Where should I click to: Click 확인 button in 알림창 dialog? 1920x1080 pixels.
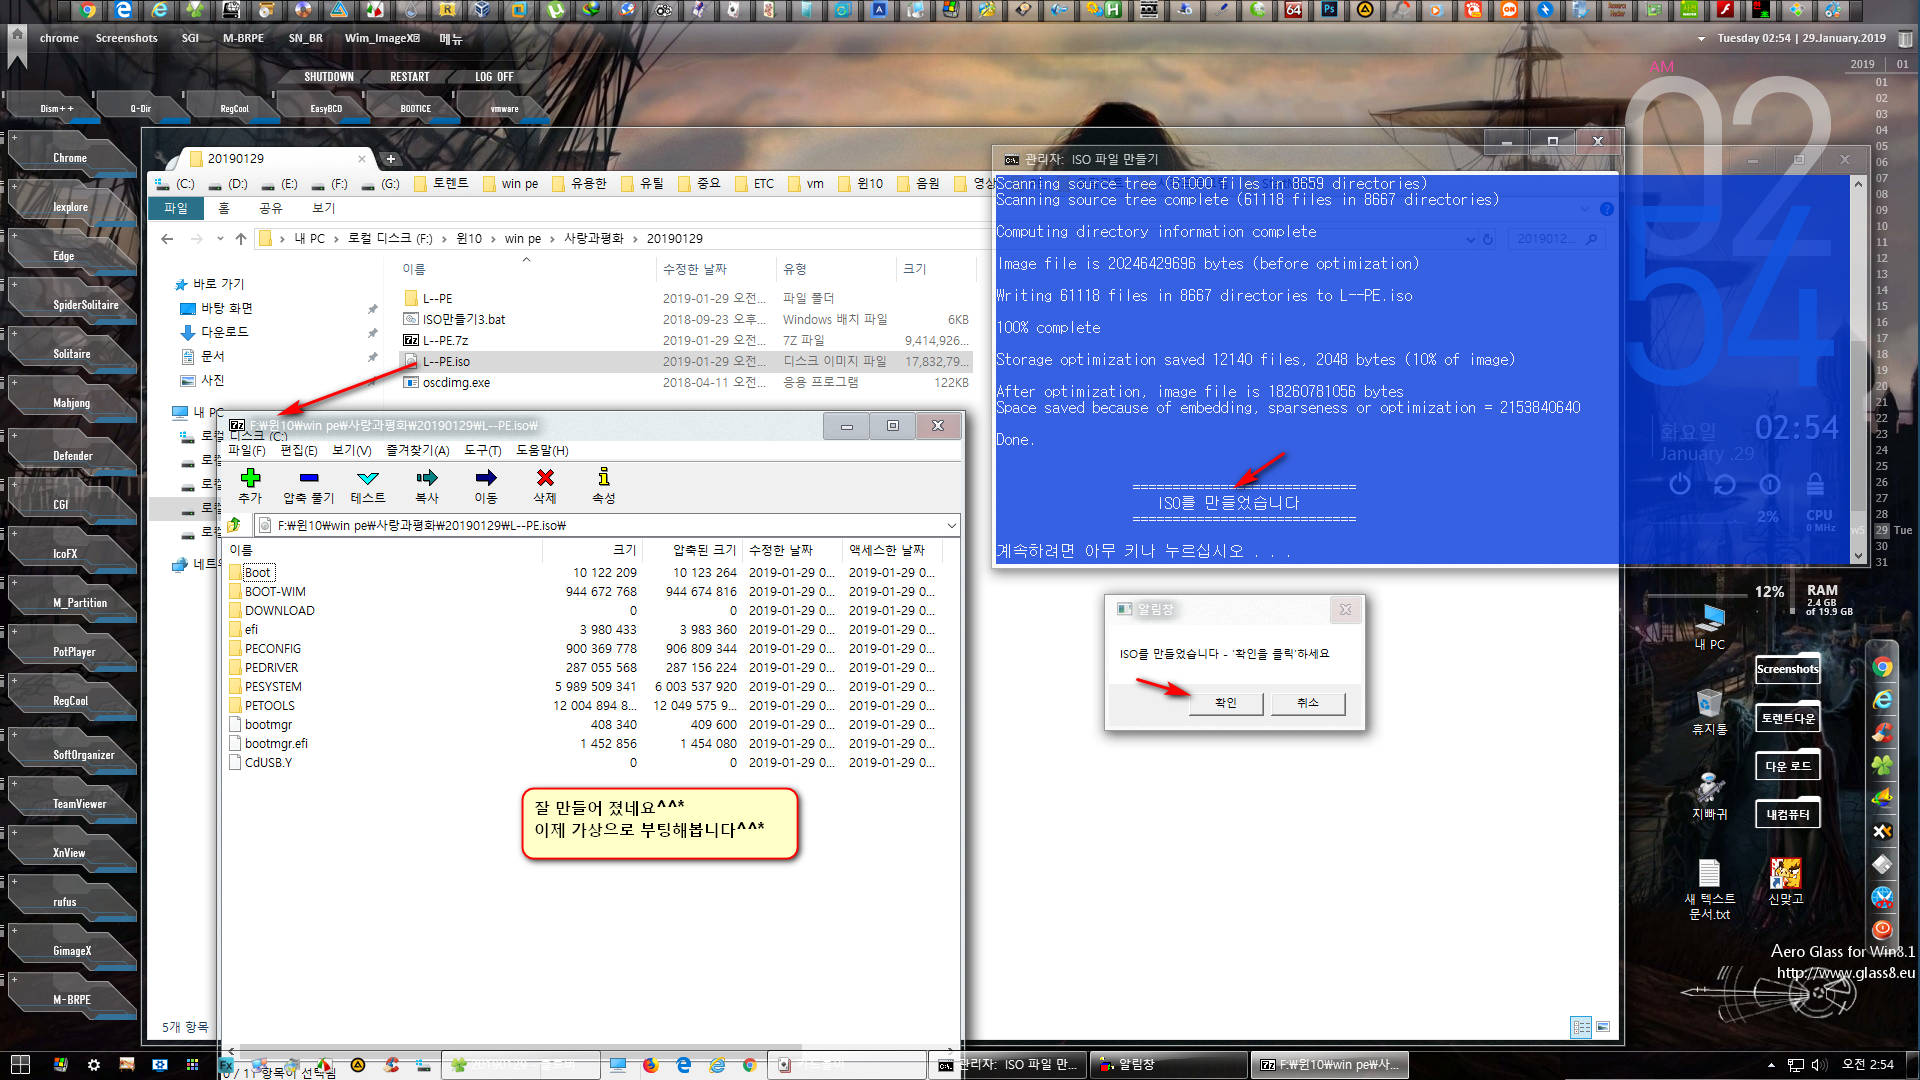pos(1226,703)
